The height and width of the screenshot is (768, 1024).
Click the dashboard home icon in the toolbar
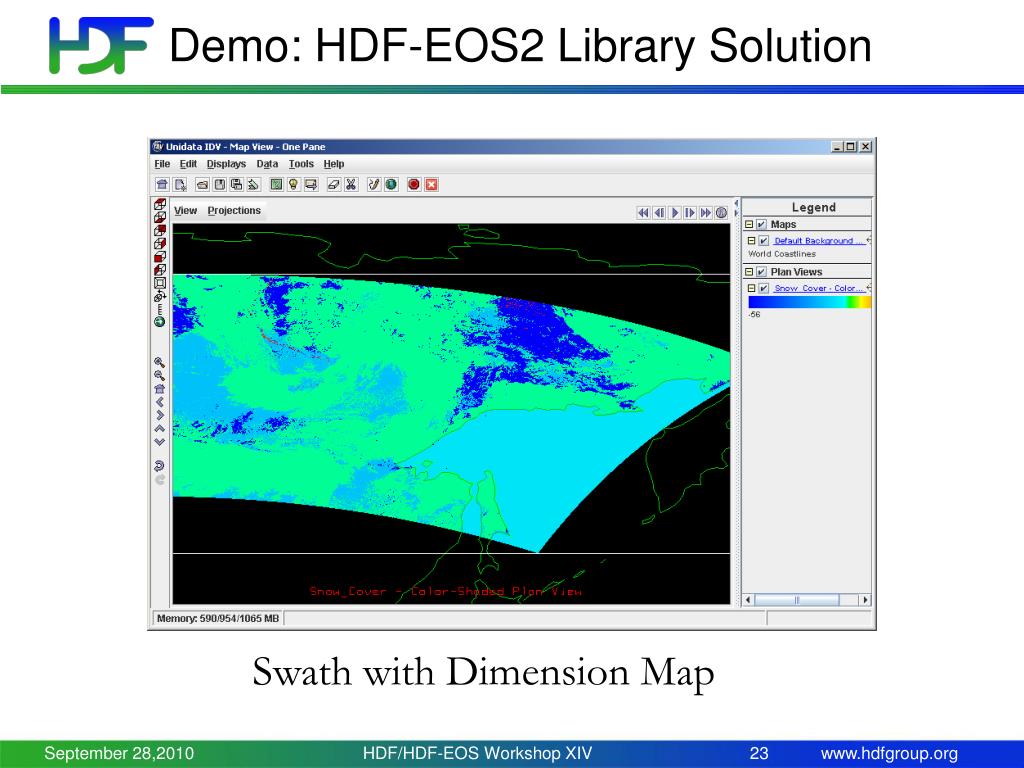point(162,184)
